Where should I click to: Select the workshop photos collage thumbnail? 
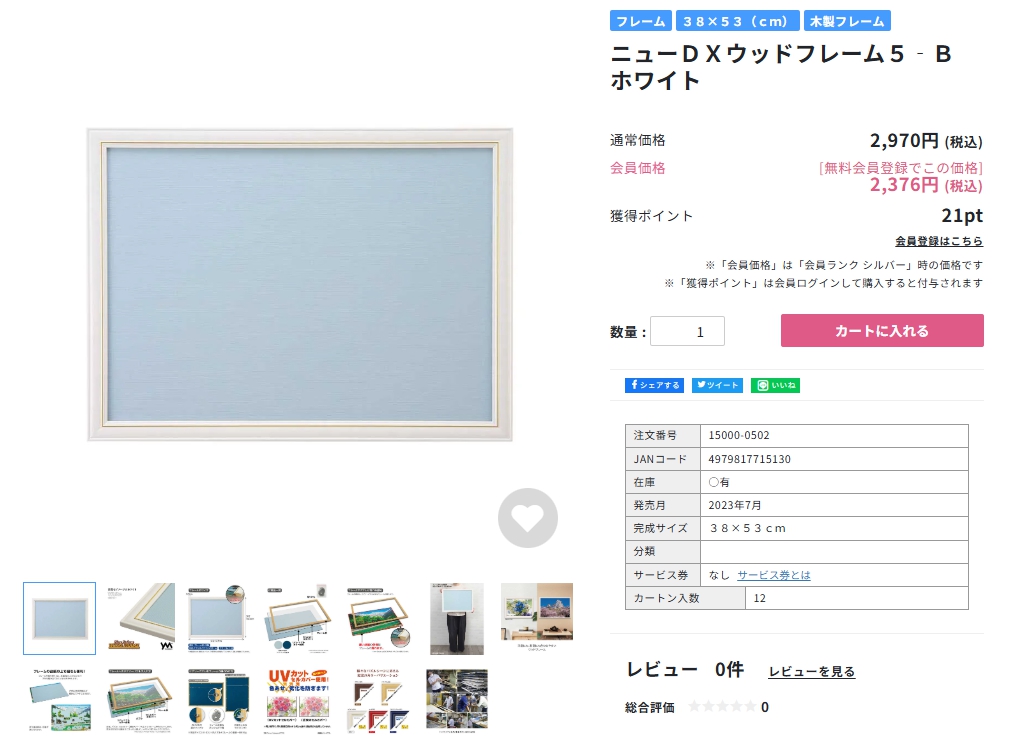457,701
